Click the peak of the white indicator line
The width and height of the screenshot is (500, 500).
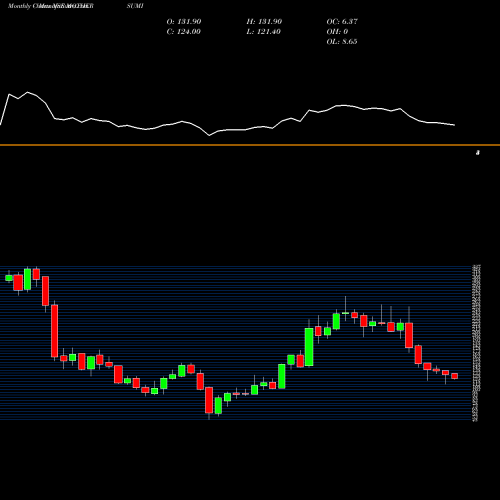click(x=28, y=92)
